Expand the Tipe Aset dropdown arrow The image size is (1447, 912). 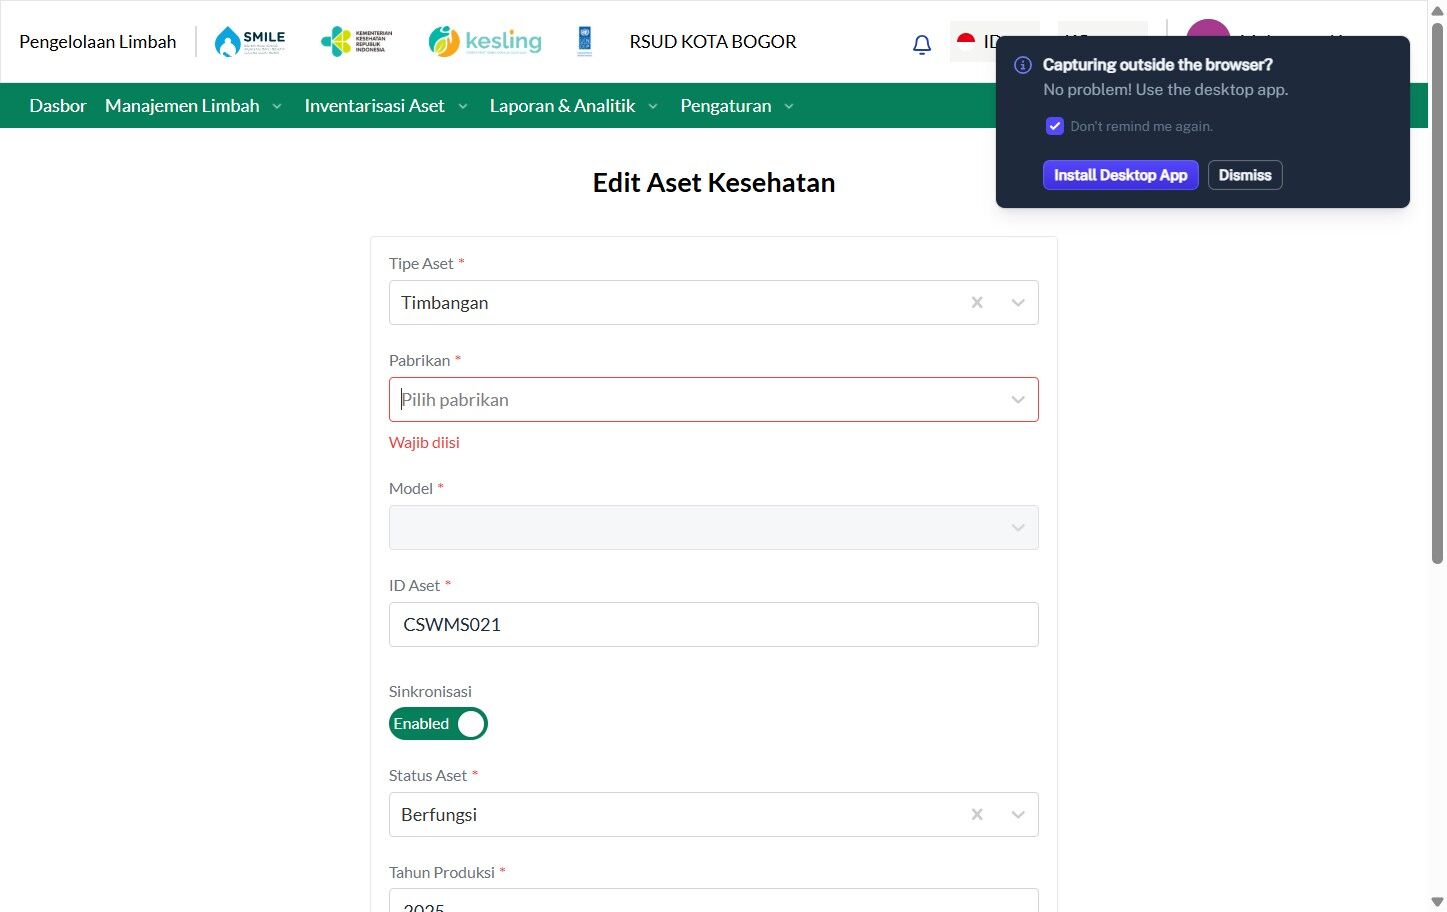[1018, 302]
